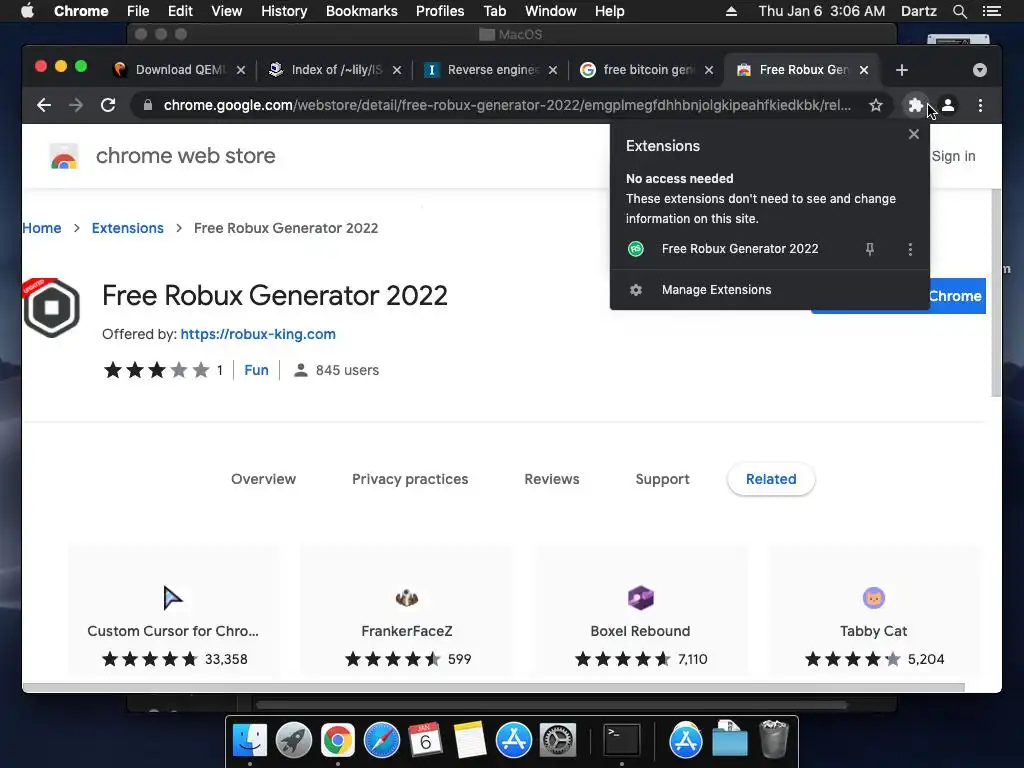Close the Extensions popup

click(x=914, y=134)
